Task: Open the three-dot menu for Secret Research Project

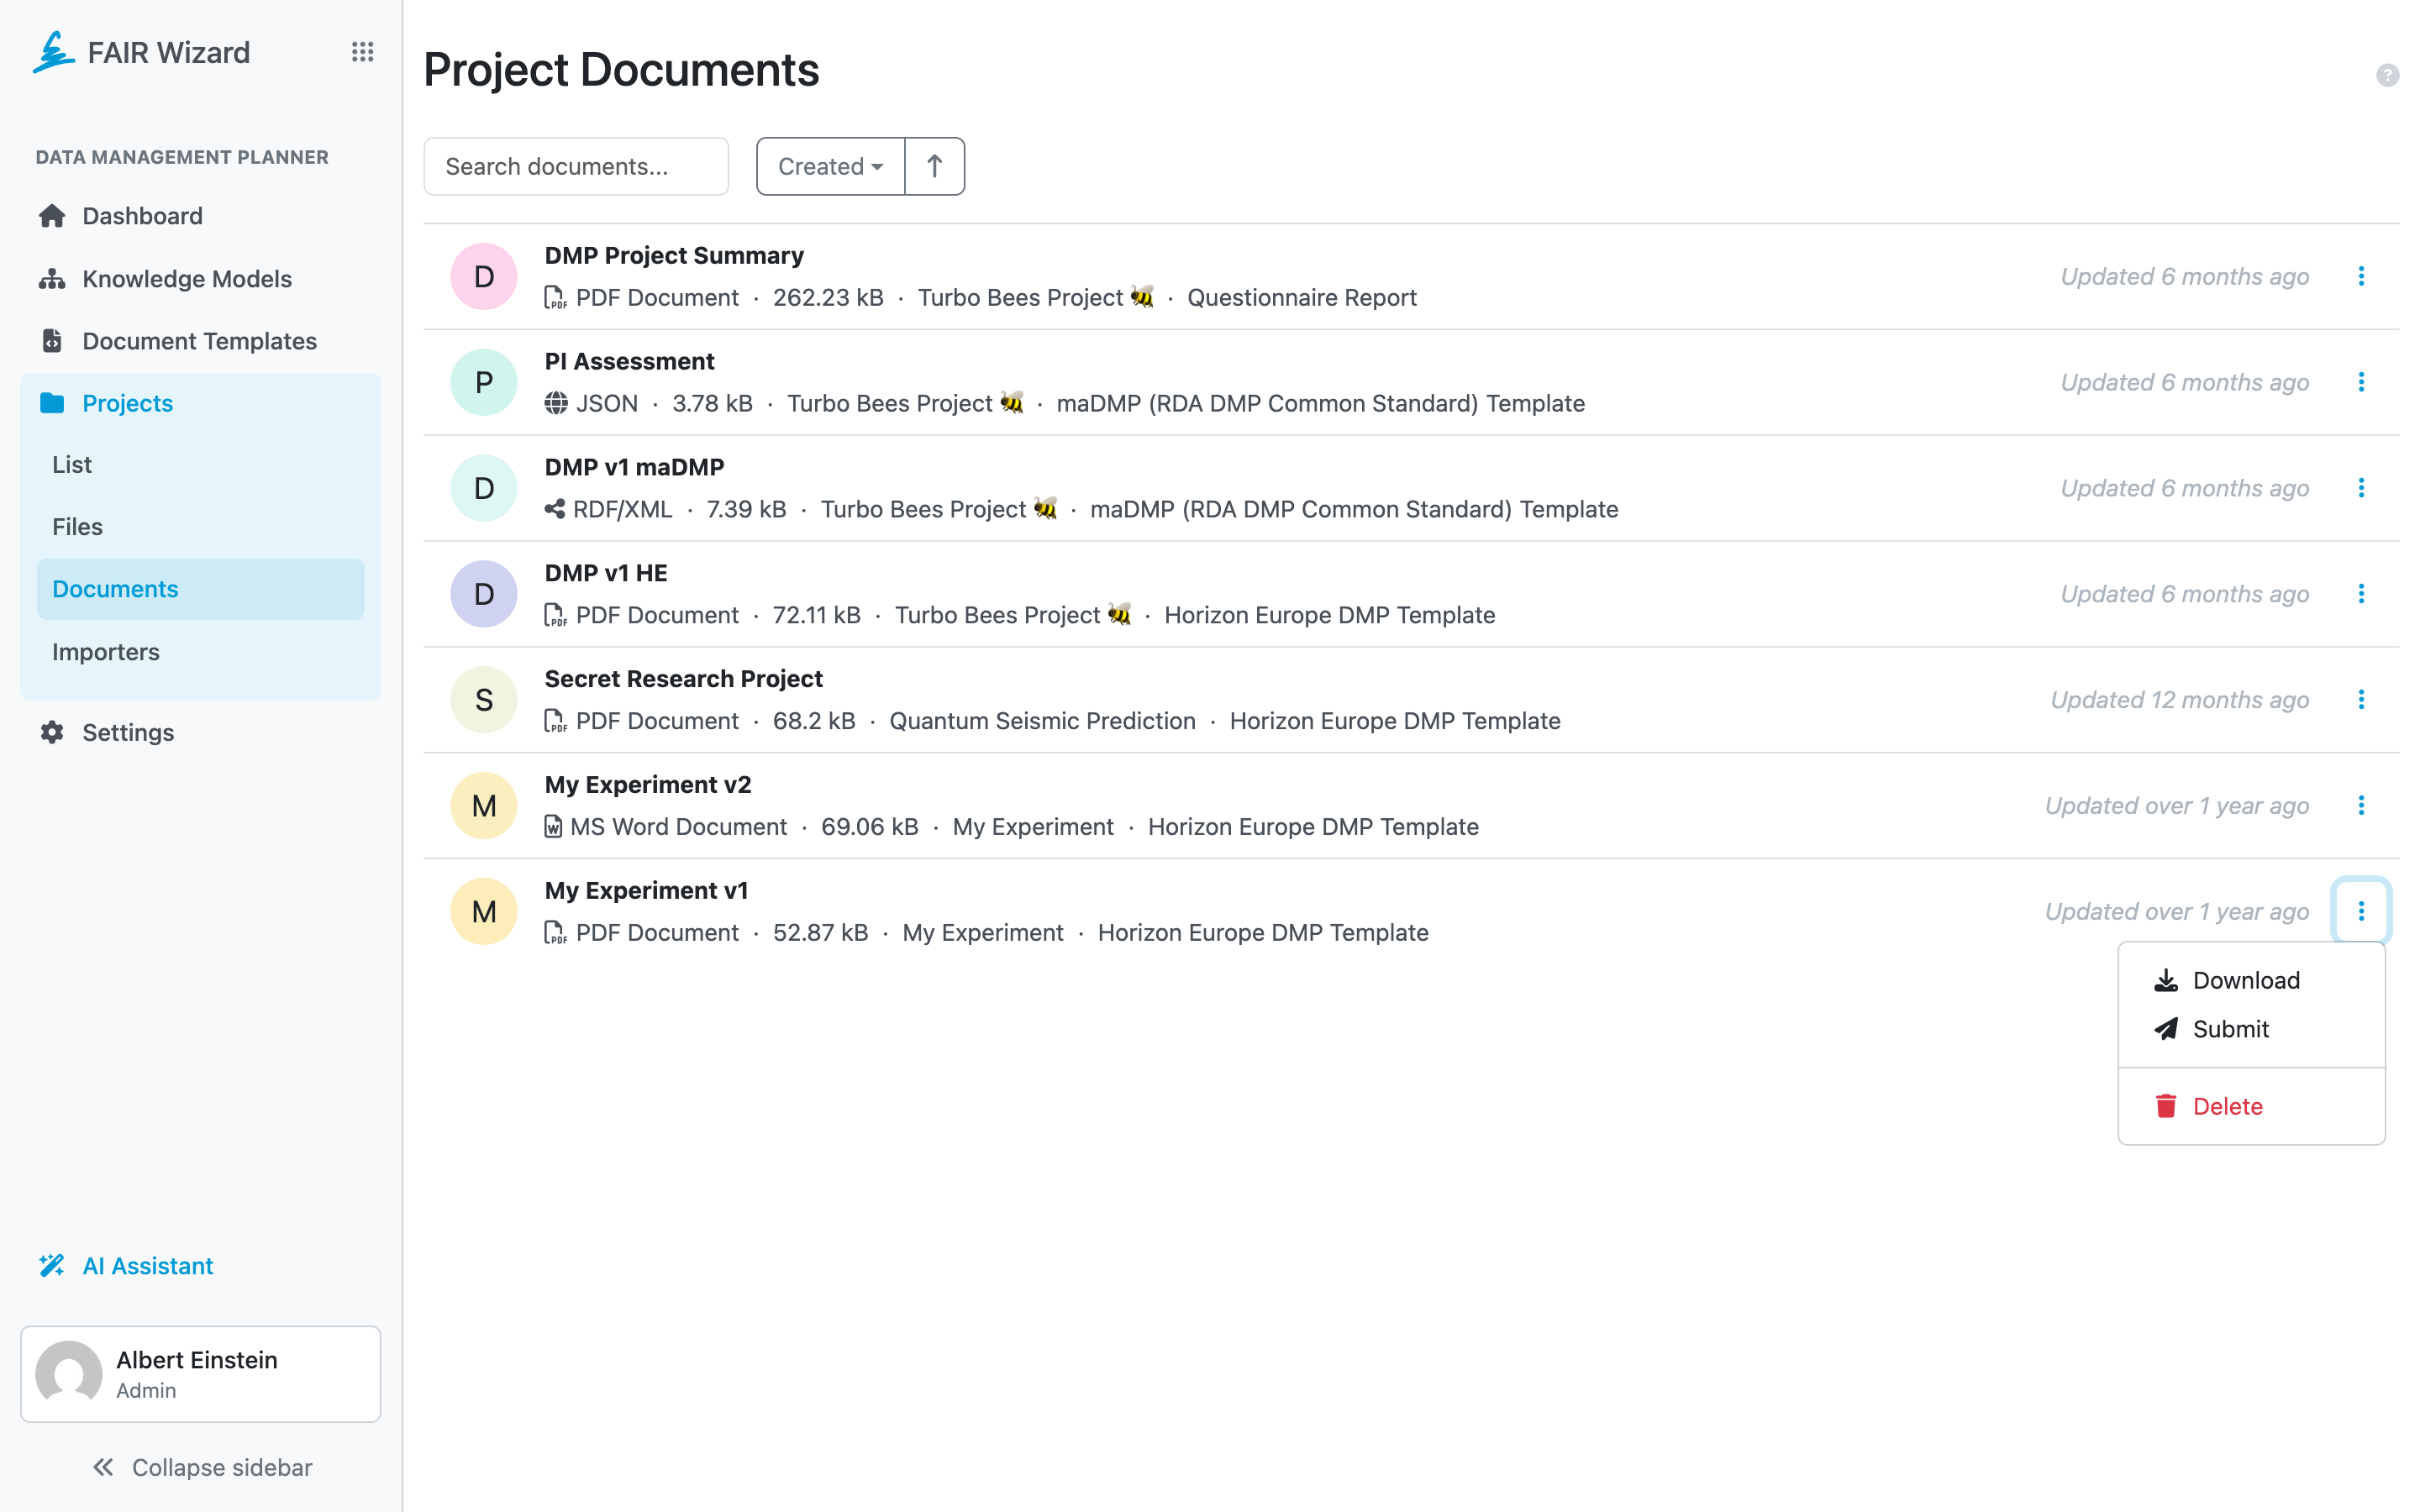Action: coord(2361,700)
